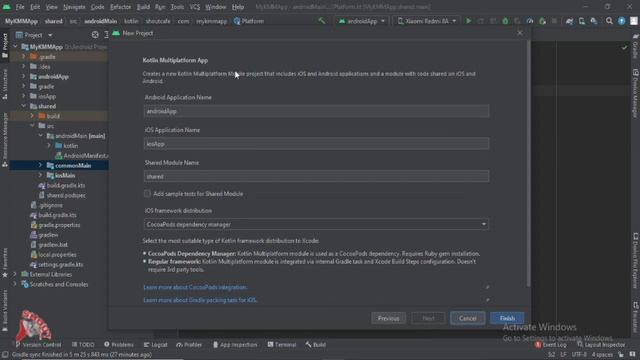Open the Event Log panel
Image resolution: width=640 pixels, height=360 pixels.
pos(551,344)
